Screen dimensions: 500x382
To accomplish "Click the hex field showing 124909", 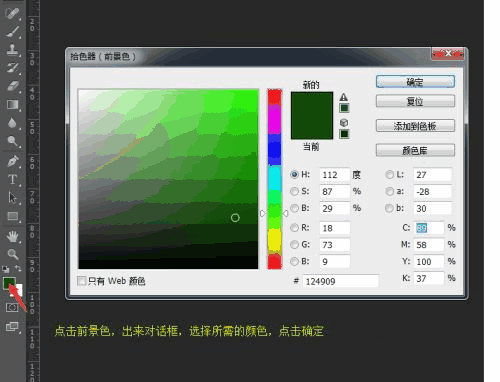I will (340, 281).
